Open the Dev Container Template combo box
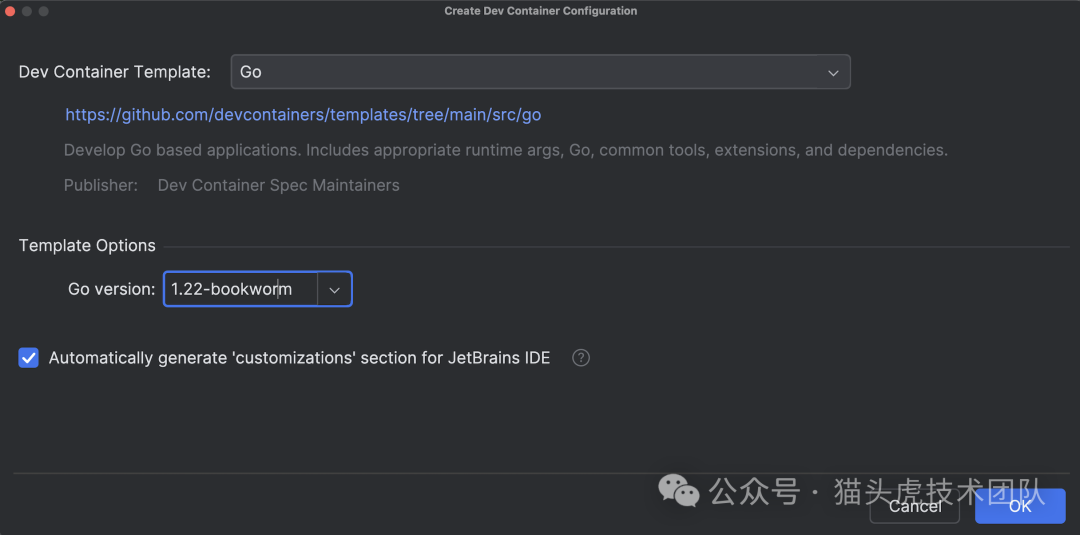Viewport: 1080px width, 535px height. point(540,72)
